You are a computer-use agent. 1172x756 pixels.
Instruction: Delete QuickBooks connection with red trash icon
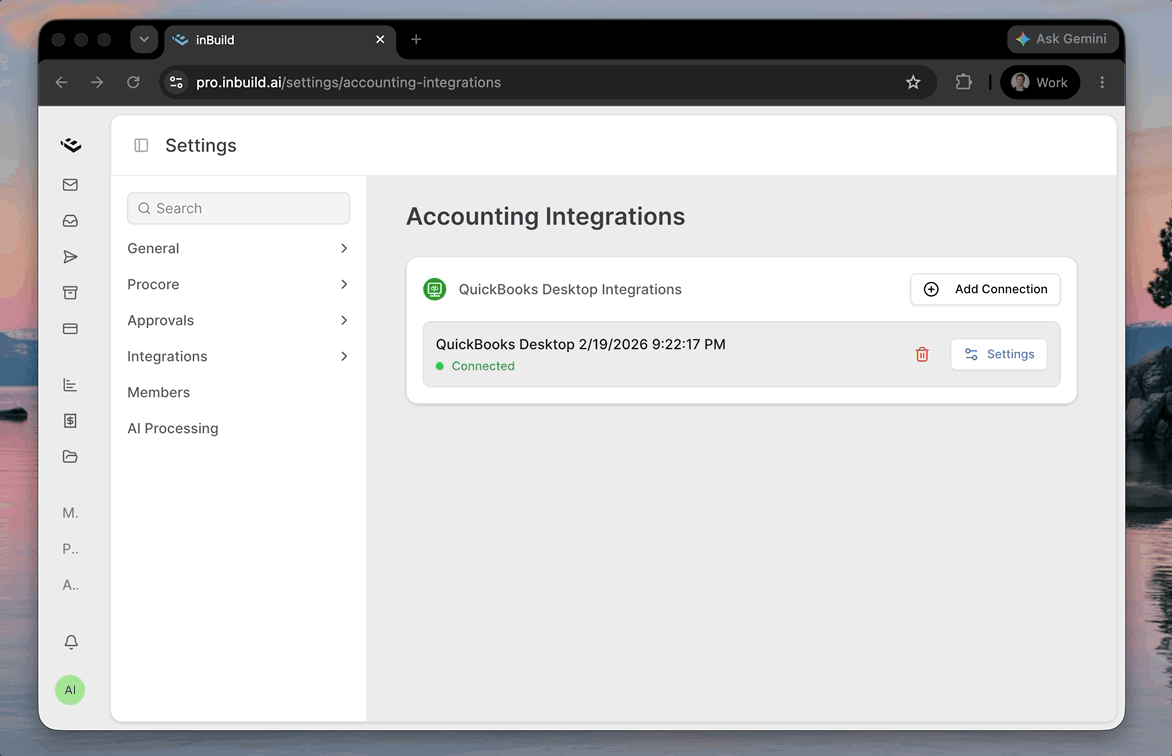[x=922, y=354]
